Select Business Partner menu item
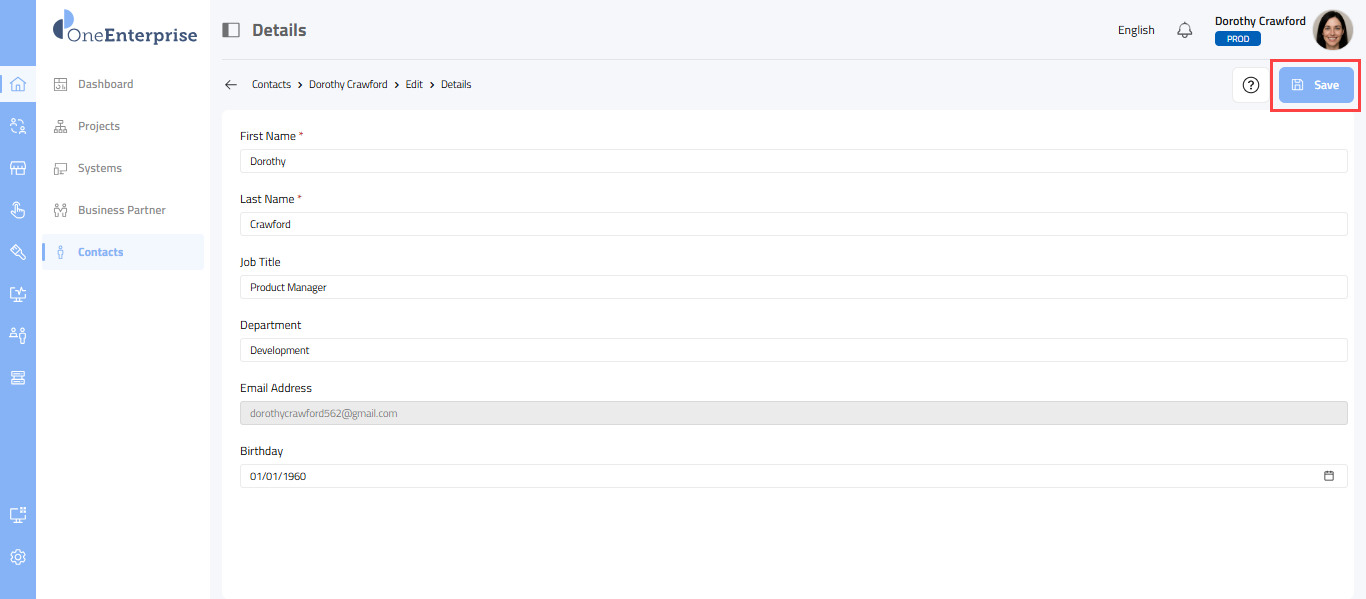Screen dimensions: 1366x599 [121, 210]
